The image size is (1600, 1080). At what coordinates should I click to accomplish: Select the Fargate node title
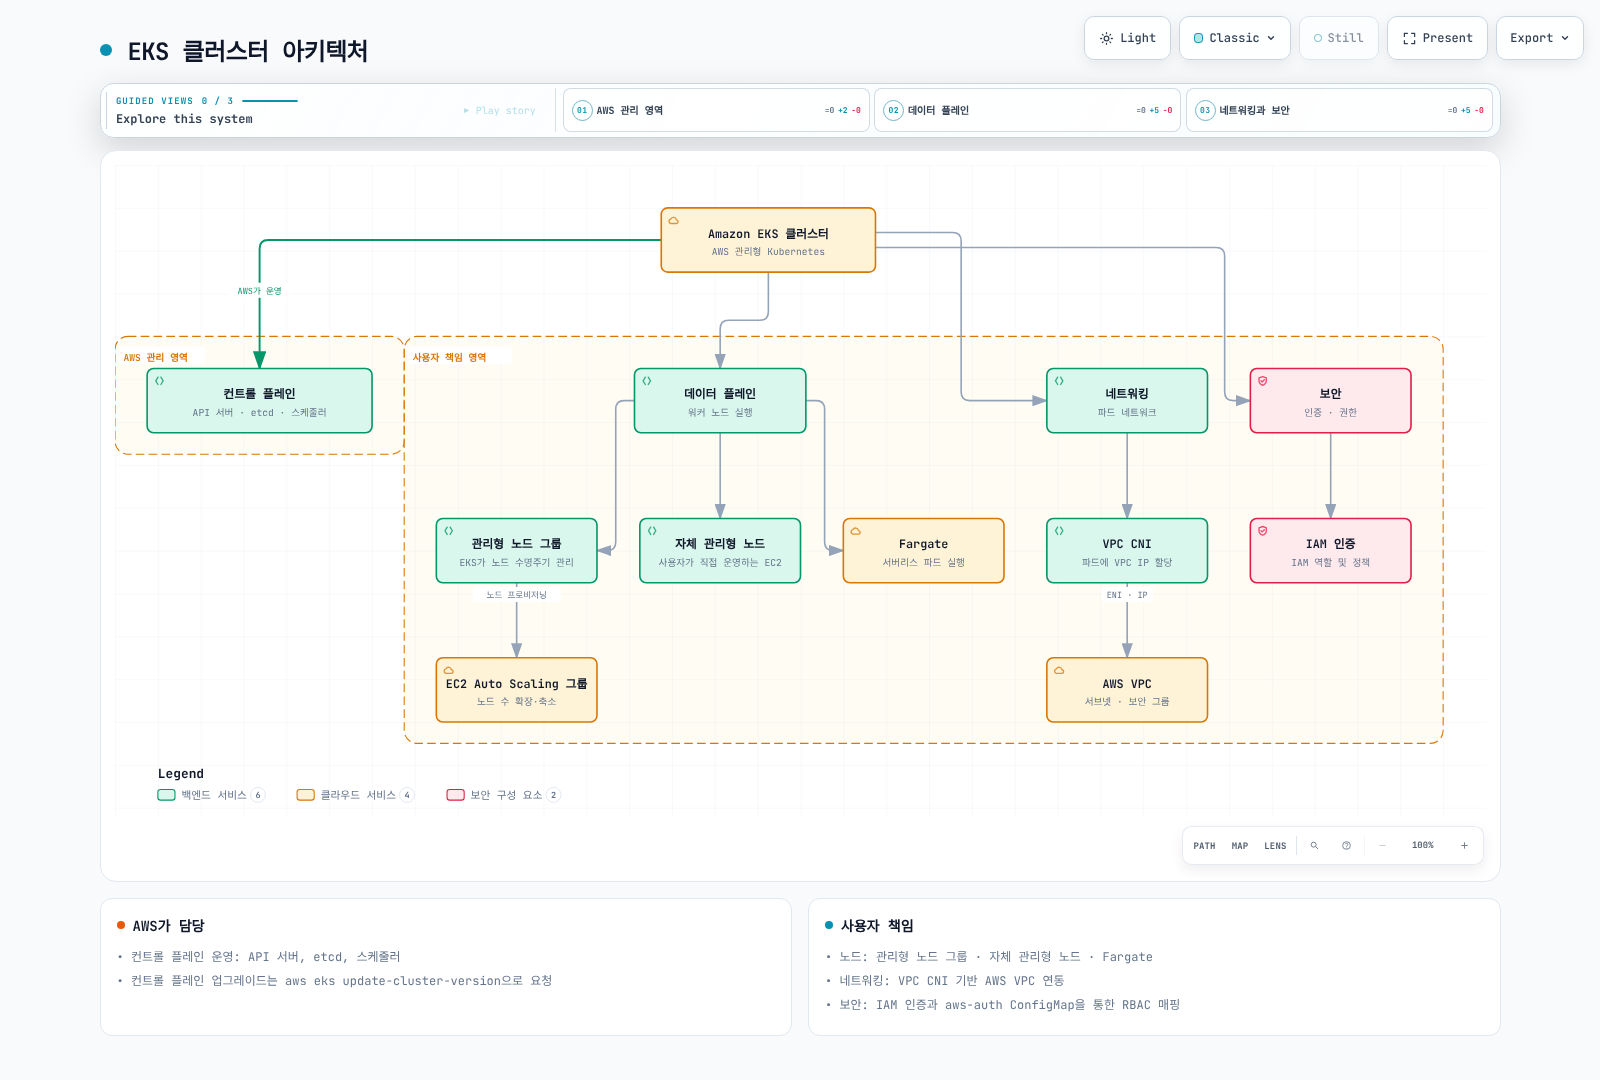(x=923, y=544)
